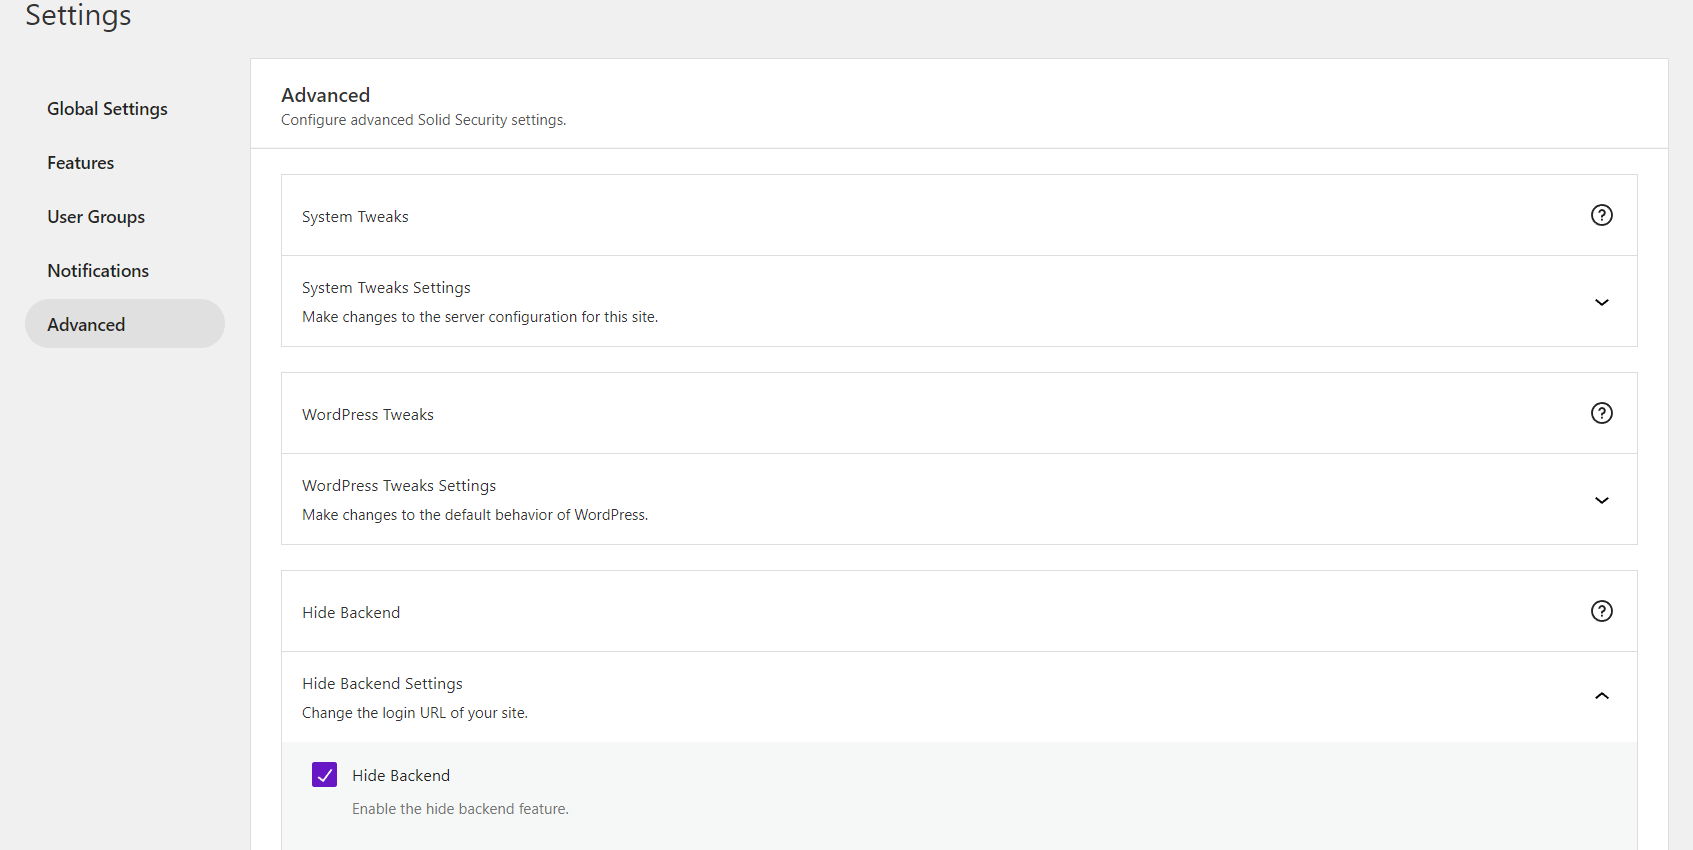Collapse Hide Backend Settings chevron

coord(1601,696)
